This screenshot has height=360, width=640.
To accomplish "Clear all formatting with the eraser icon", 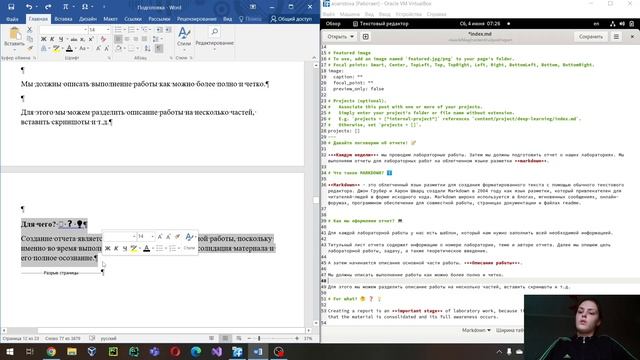I will (x=103, y=39).
